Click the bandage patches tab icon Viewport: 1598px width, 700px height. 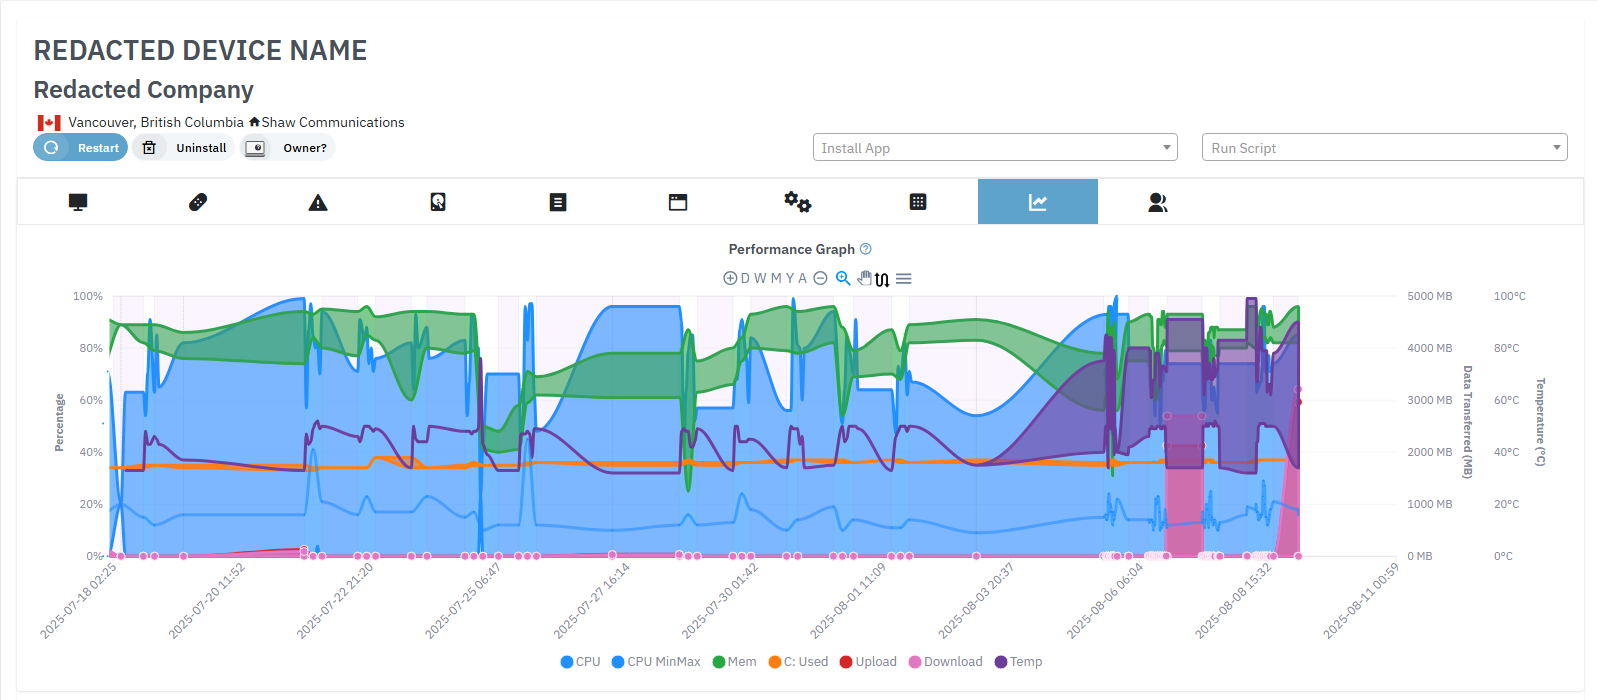click(198, 202)
